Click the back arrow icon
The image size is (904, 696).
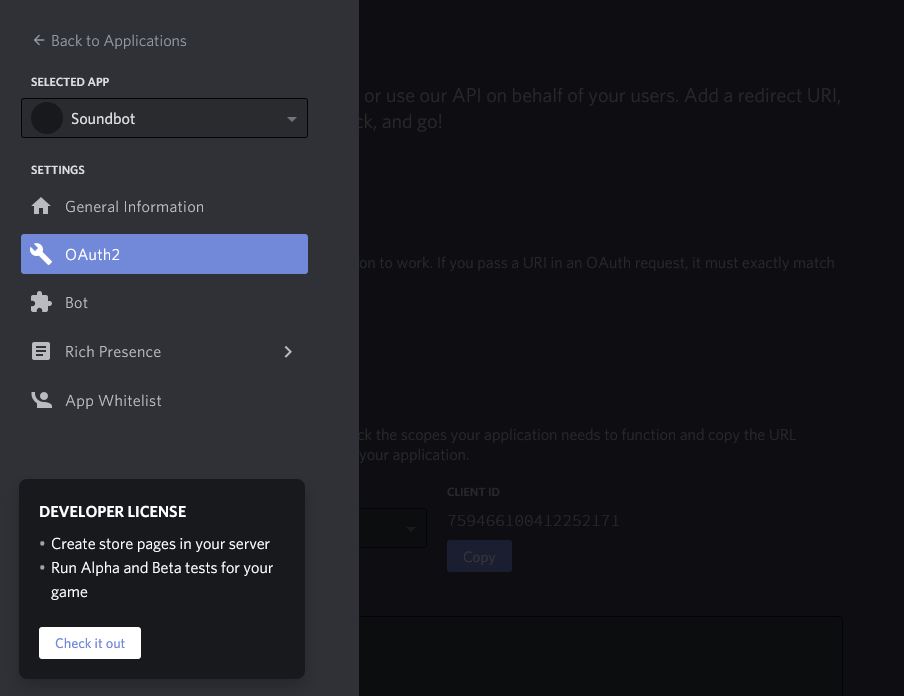pos(39,40)
